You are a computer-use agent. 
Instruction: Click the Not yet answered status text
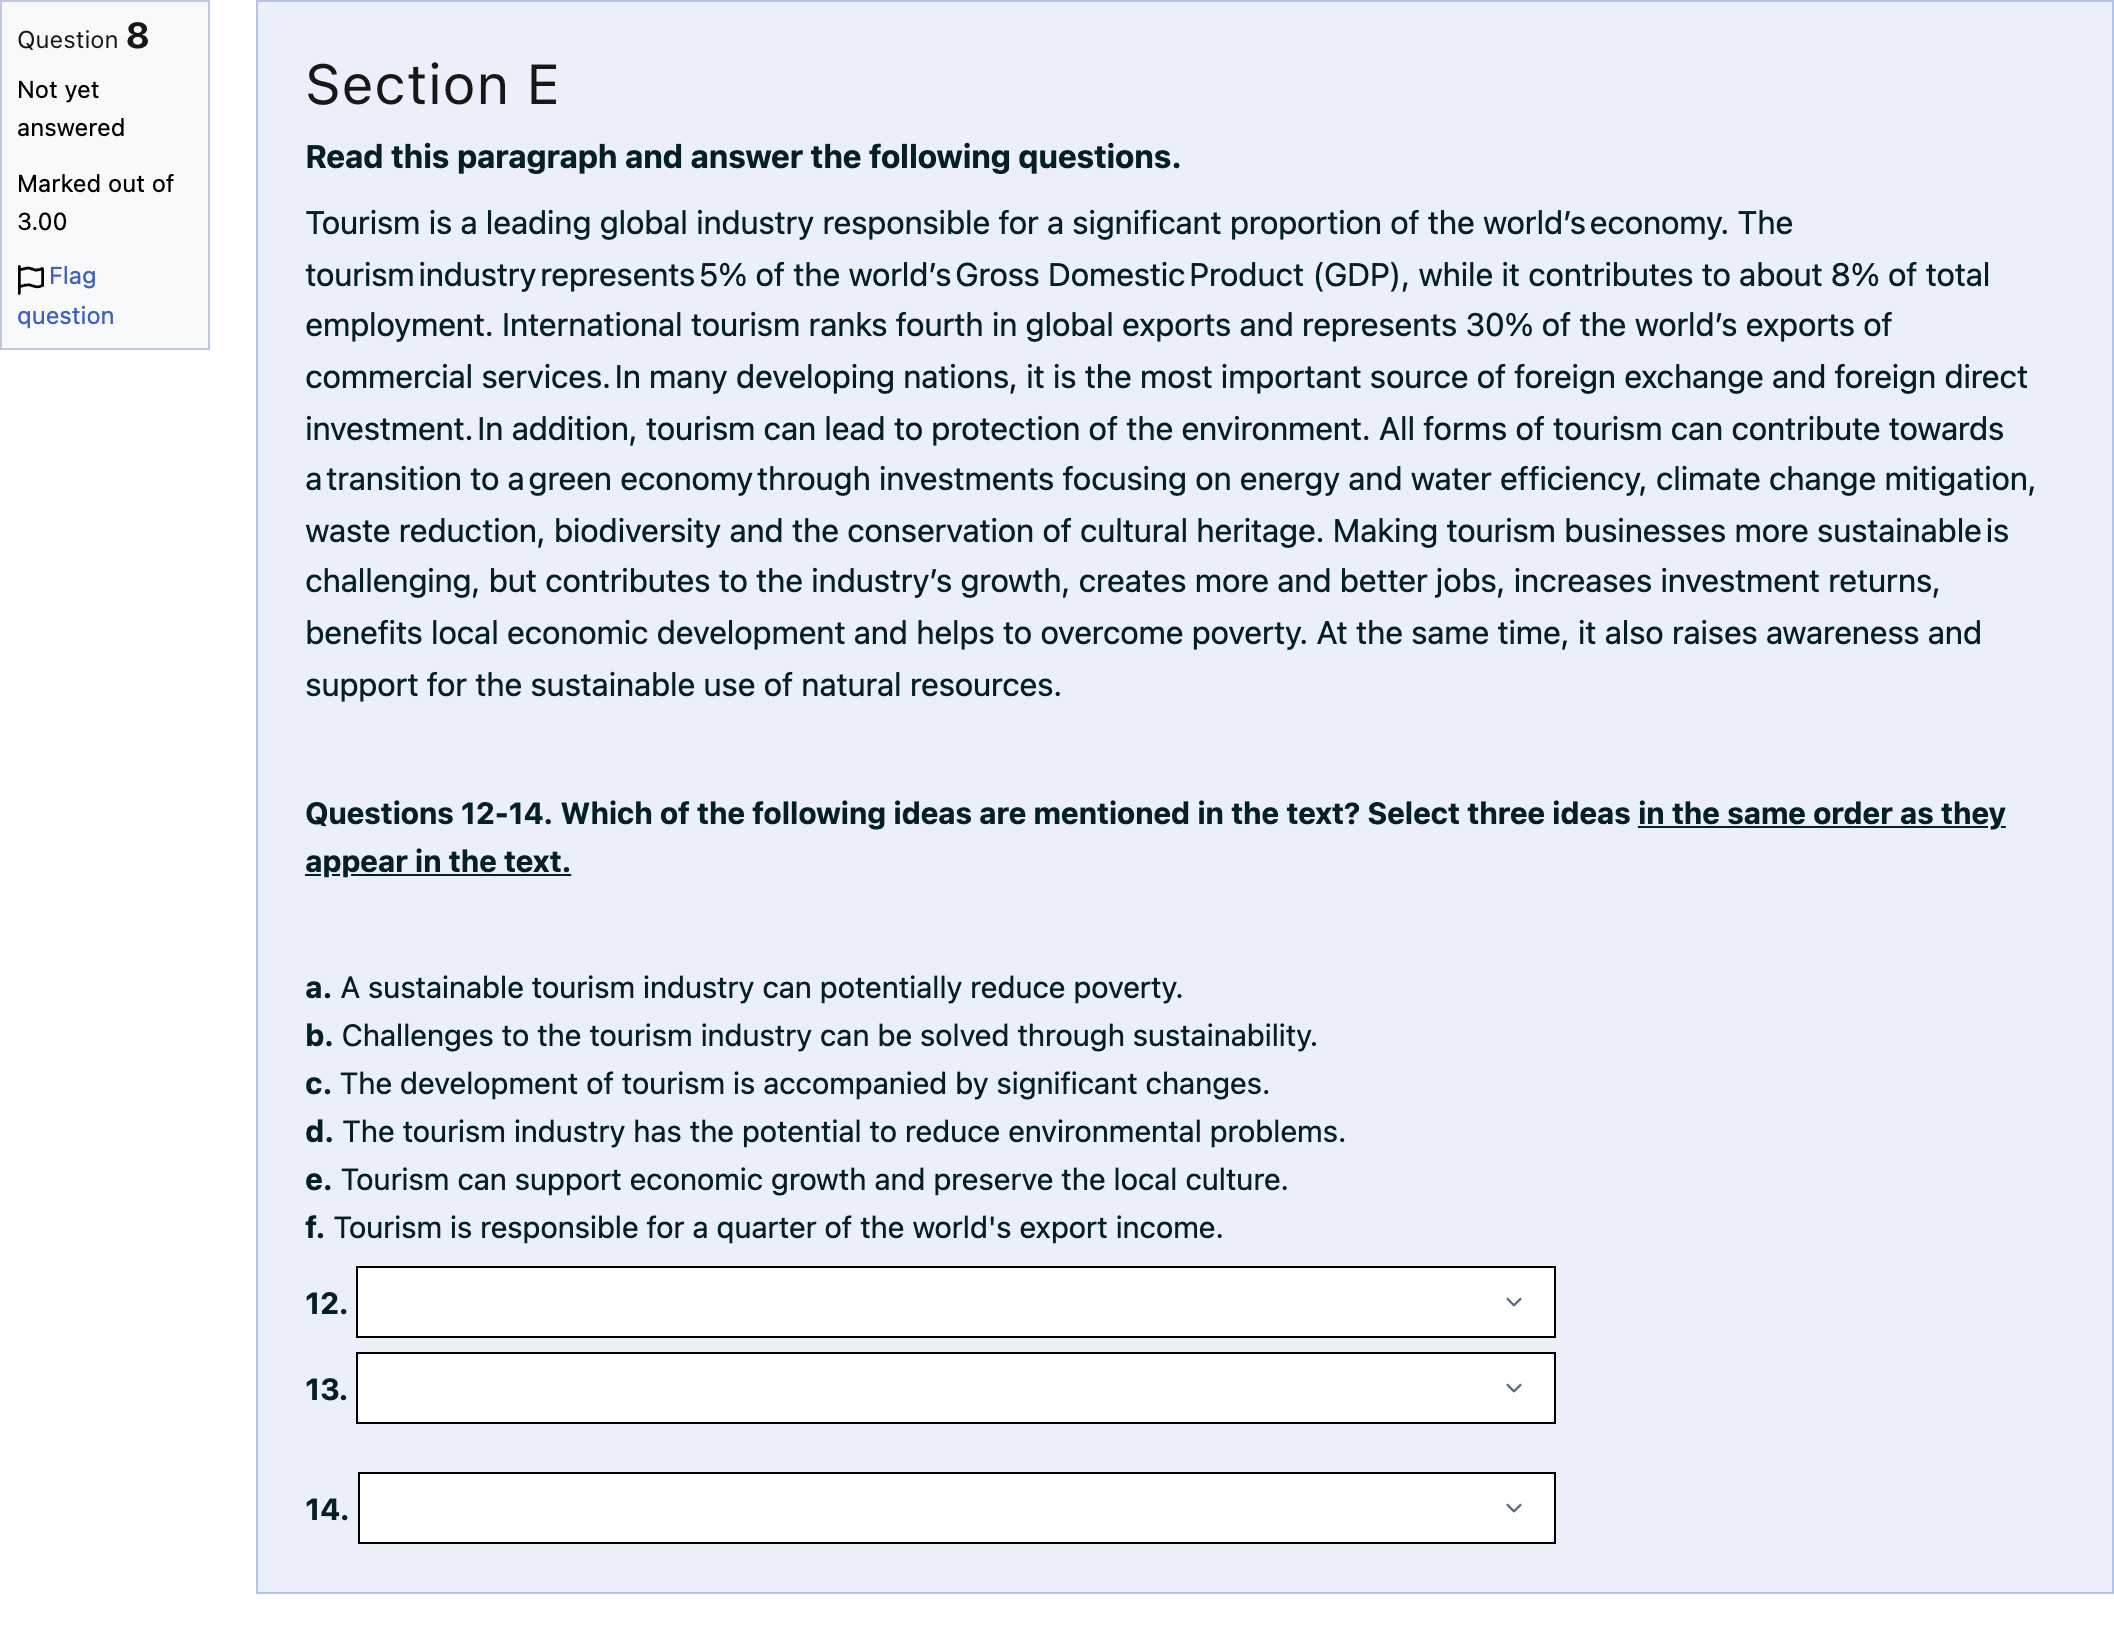tap(71, 109)
